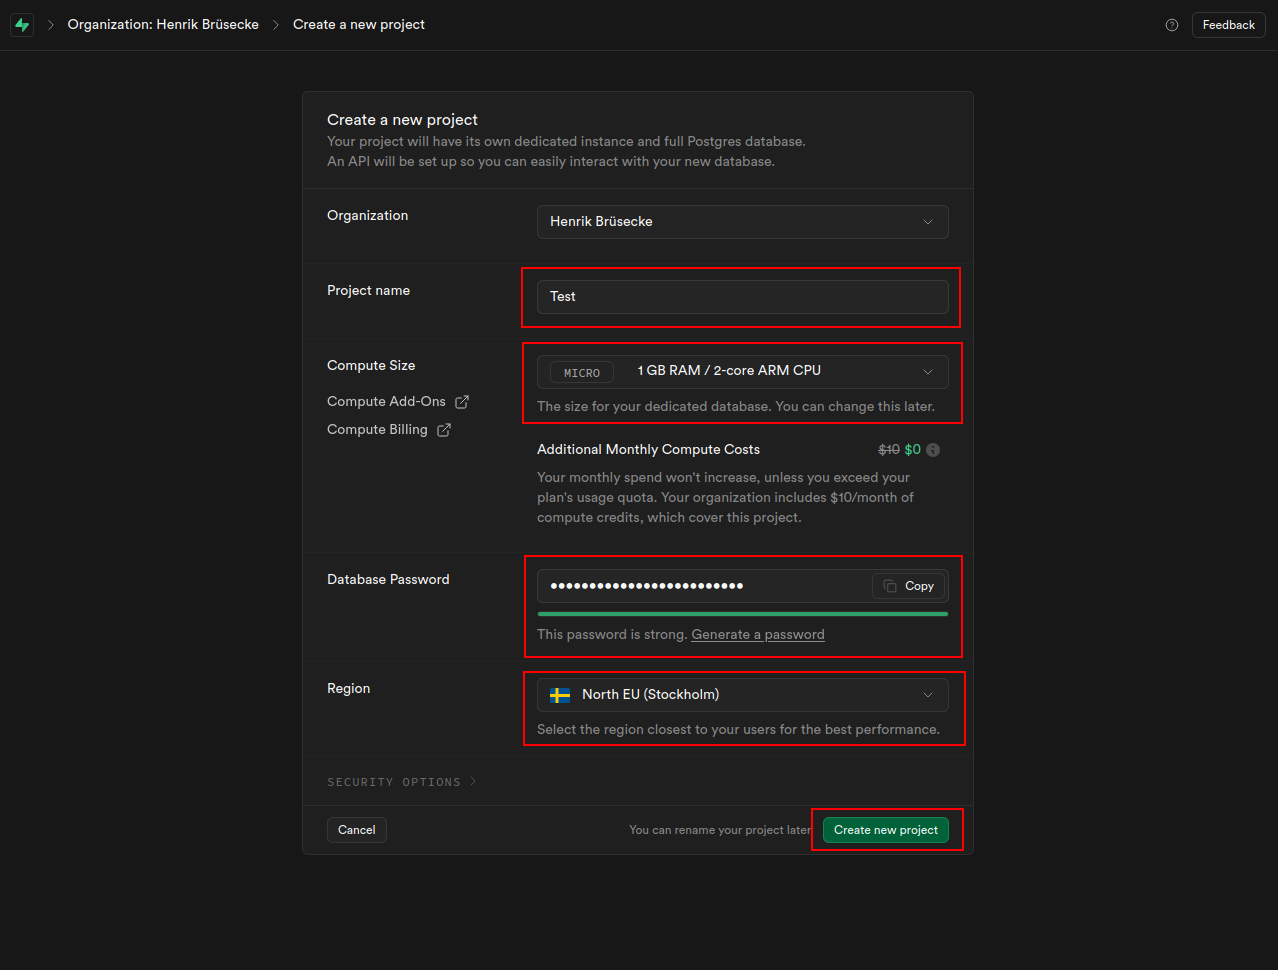The image size is (1278, 970).
Task: Open the Compute Size MICRO dropdown
Action: tap(743, 372)
